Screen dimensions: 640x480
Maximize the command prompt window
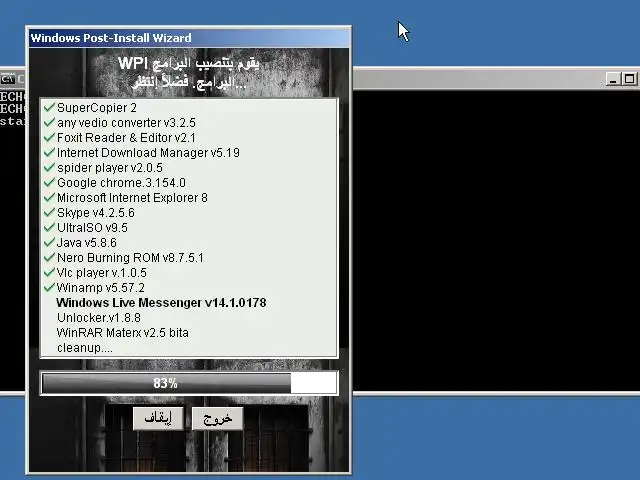(629, 79)
